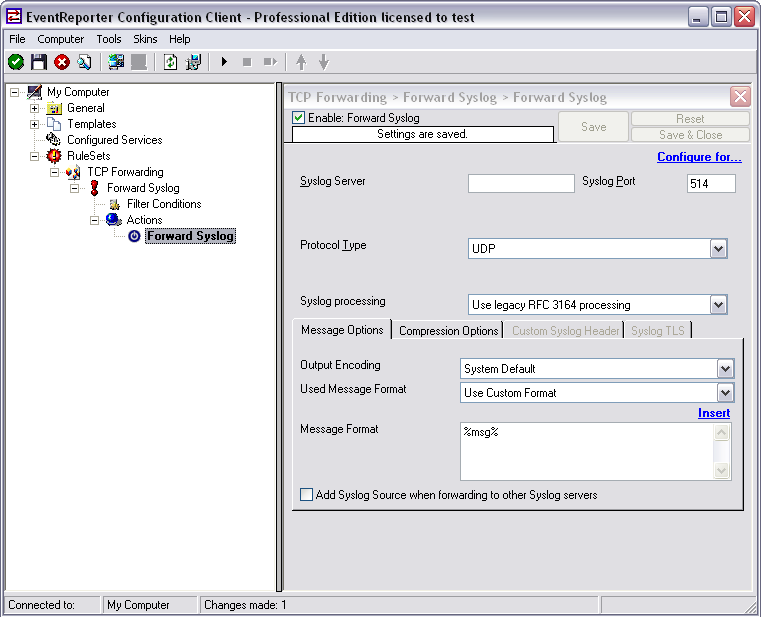The width and height of the screenshot is (761, 617).
Task: Expand the Templates tree node
Action: click(34, 124)
